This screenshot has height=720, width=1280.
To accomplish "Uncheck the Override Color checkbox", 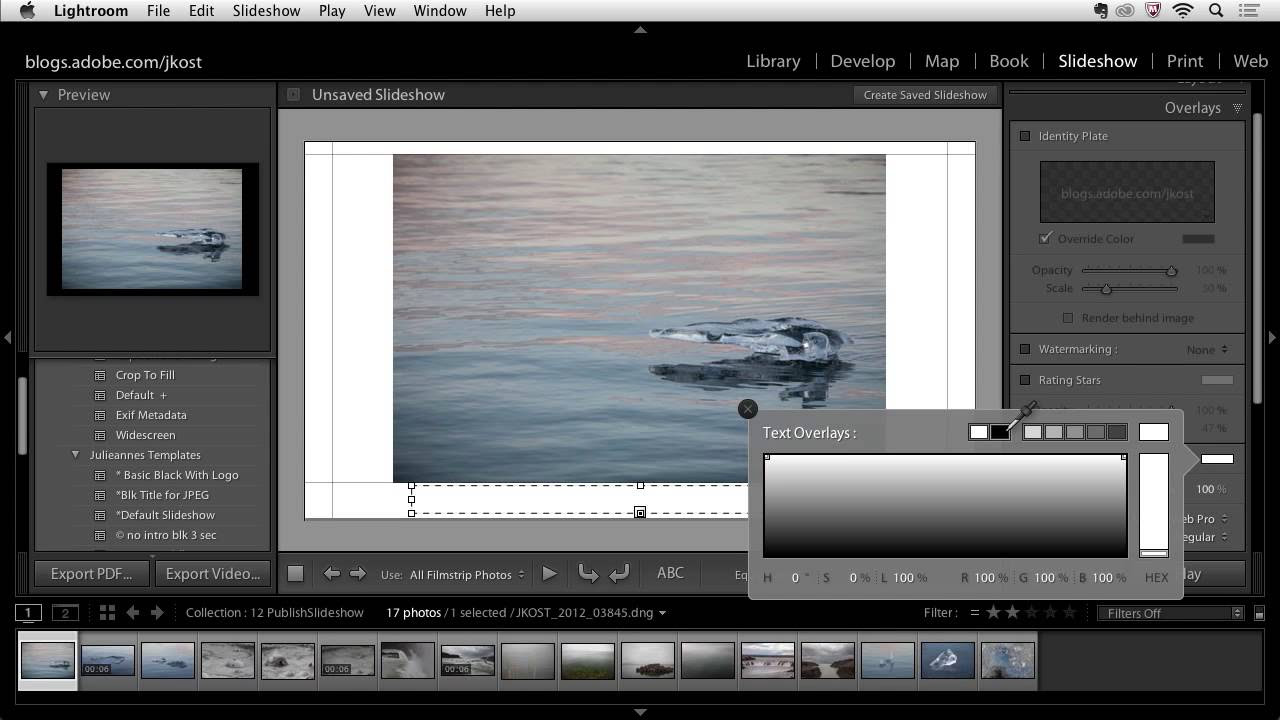I will point(1045,238).
